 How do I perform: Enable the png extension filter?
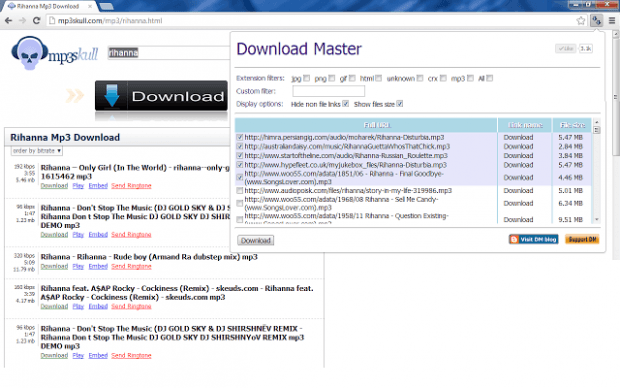click(332, 78)
